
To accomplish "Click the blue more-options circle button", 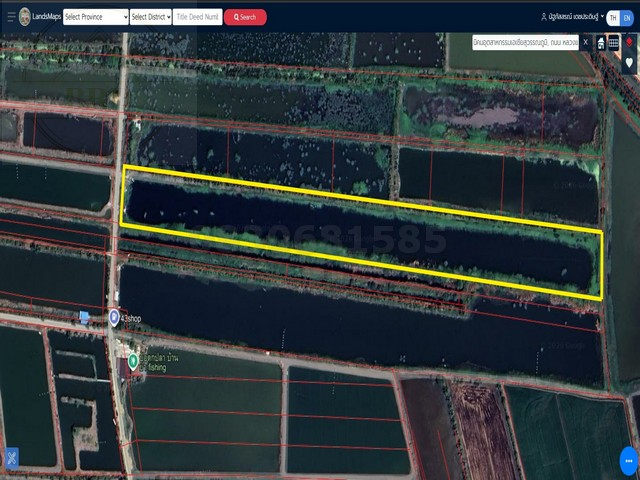I will point(629,460).
